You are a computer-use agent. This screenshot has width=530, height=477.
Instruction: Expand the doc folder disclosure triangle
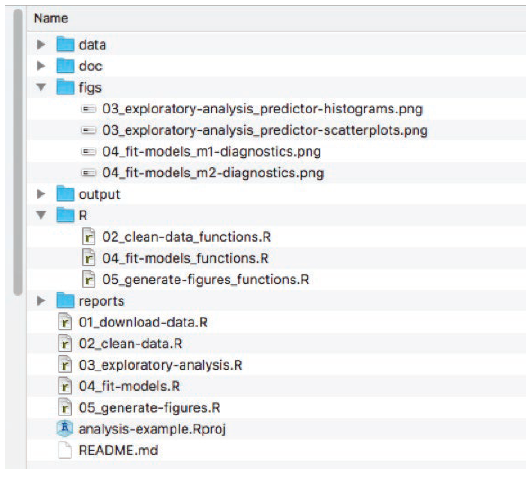coord(41,66)
